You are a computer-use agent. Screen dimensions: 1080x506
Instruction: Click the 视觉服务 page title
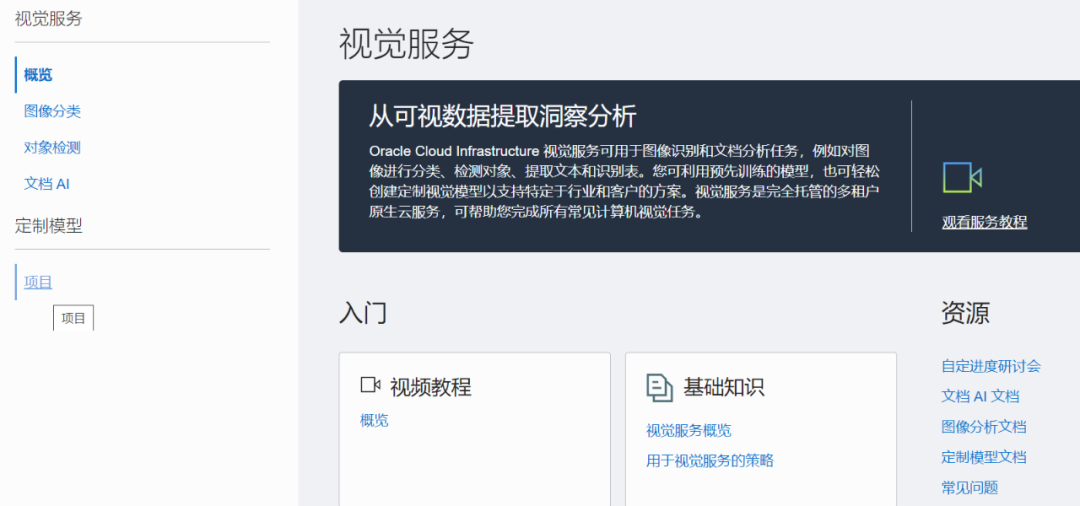click(x=406, y=45)
